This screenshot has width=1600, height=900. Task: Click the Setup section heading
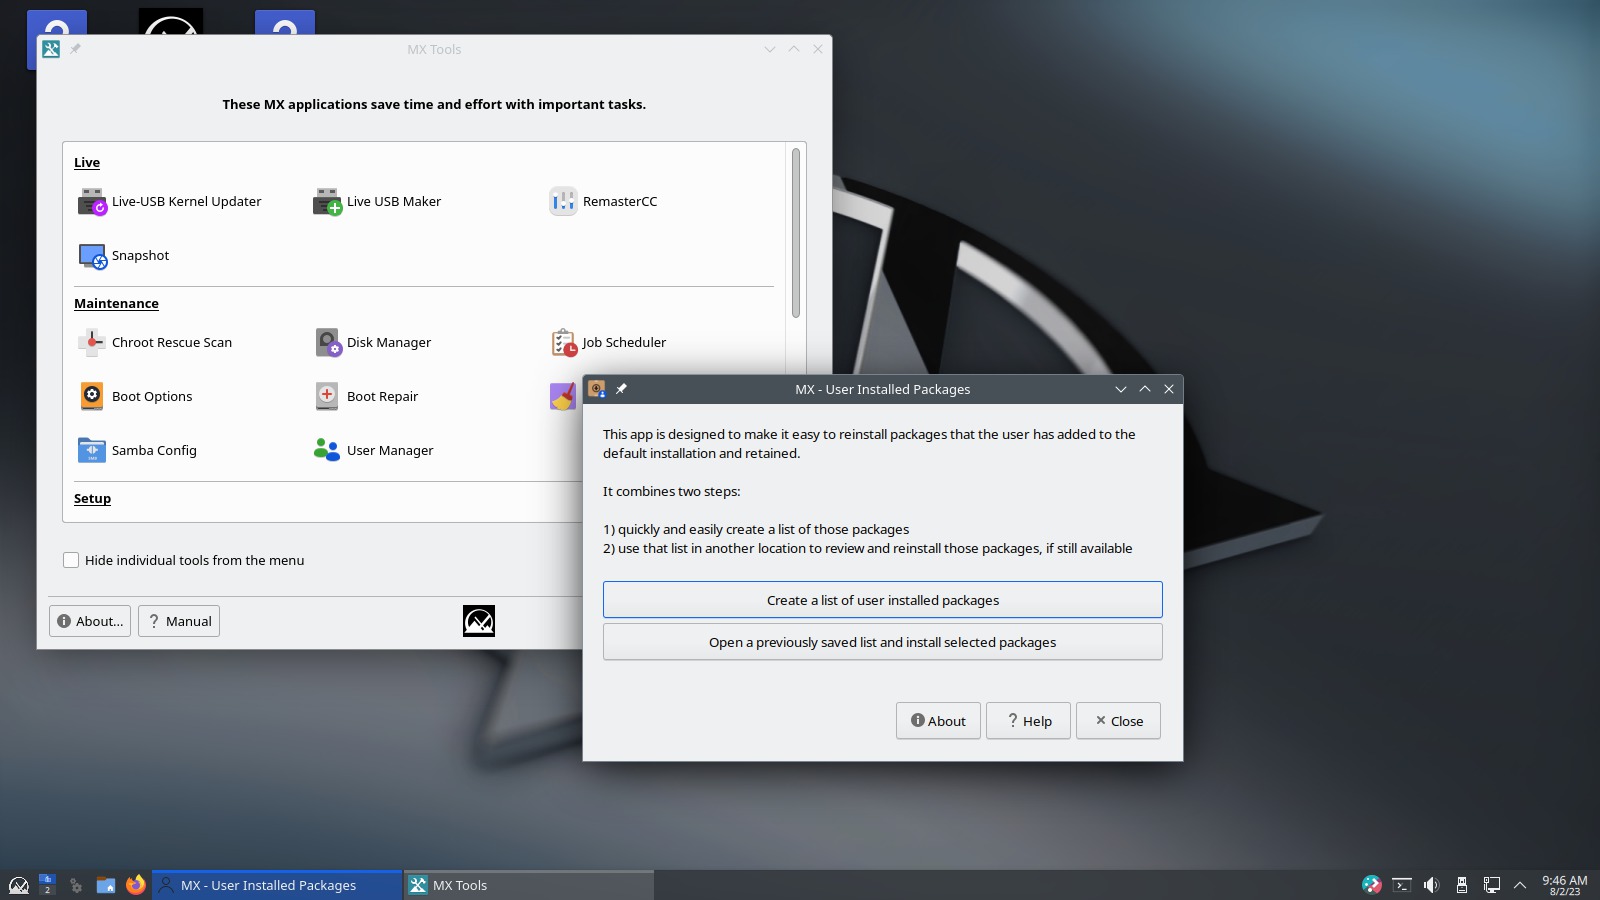click(92, 499)
